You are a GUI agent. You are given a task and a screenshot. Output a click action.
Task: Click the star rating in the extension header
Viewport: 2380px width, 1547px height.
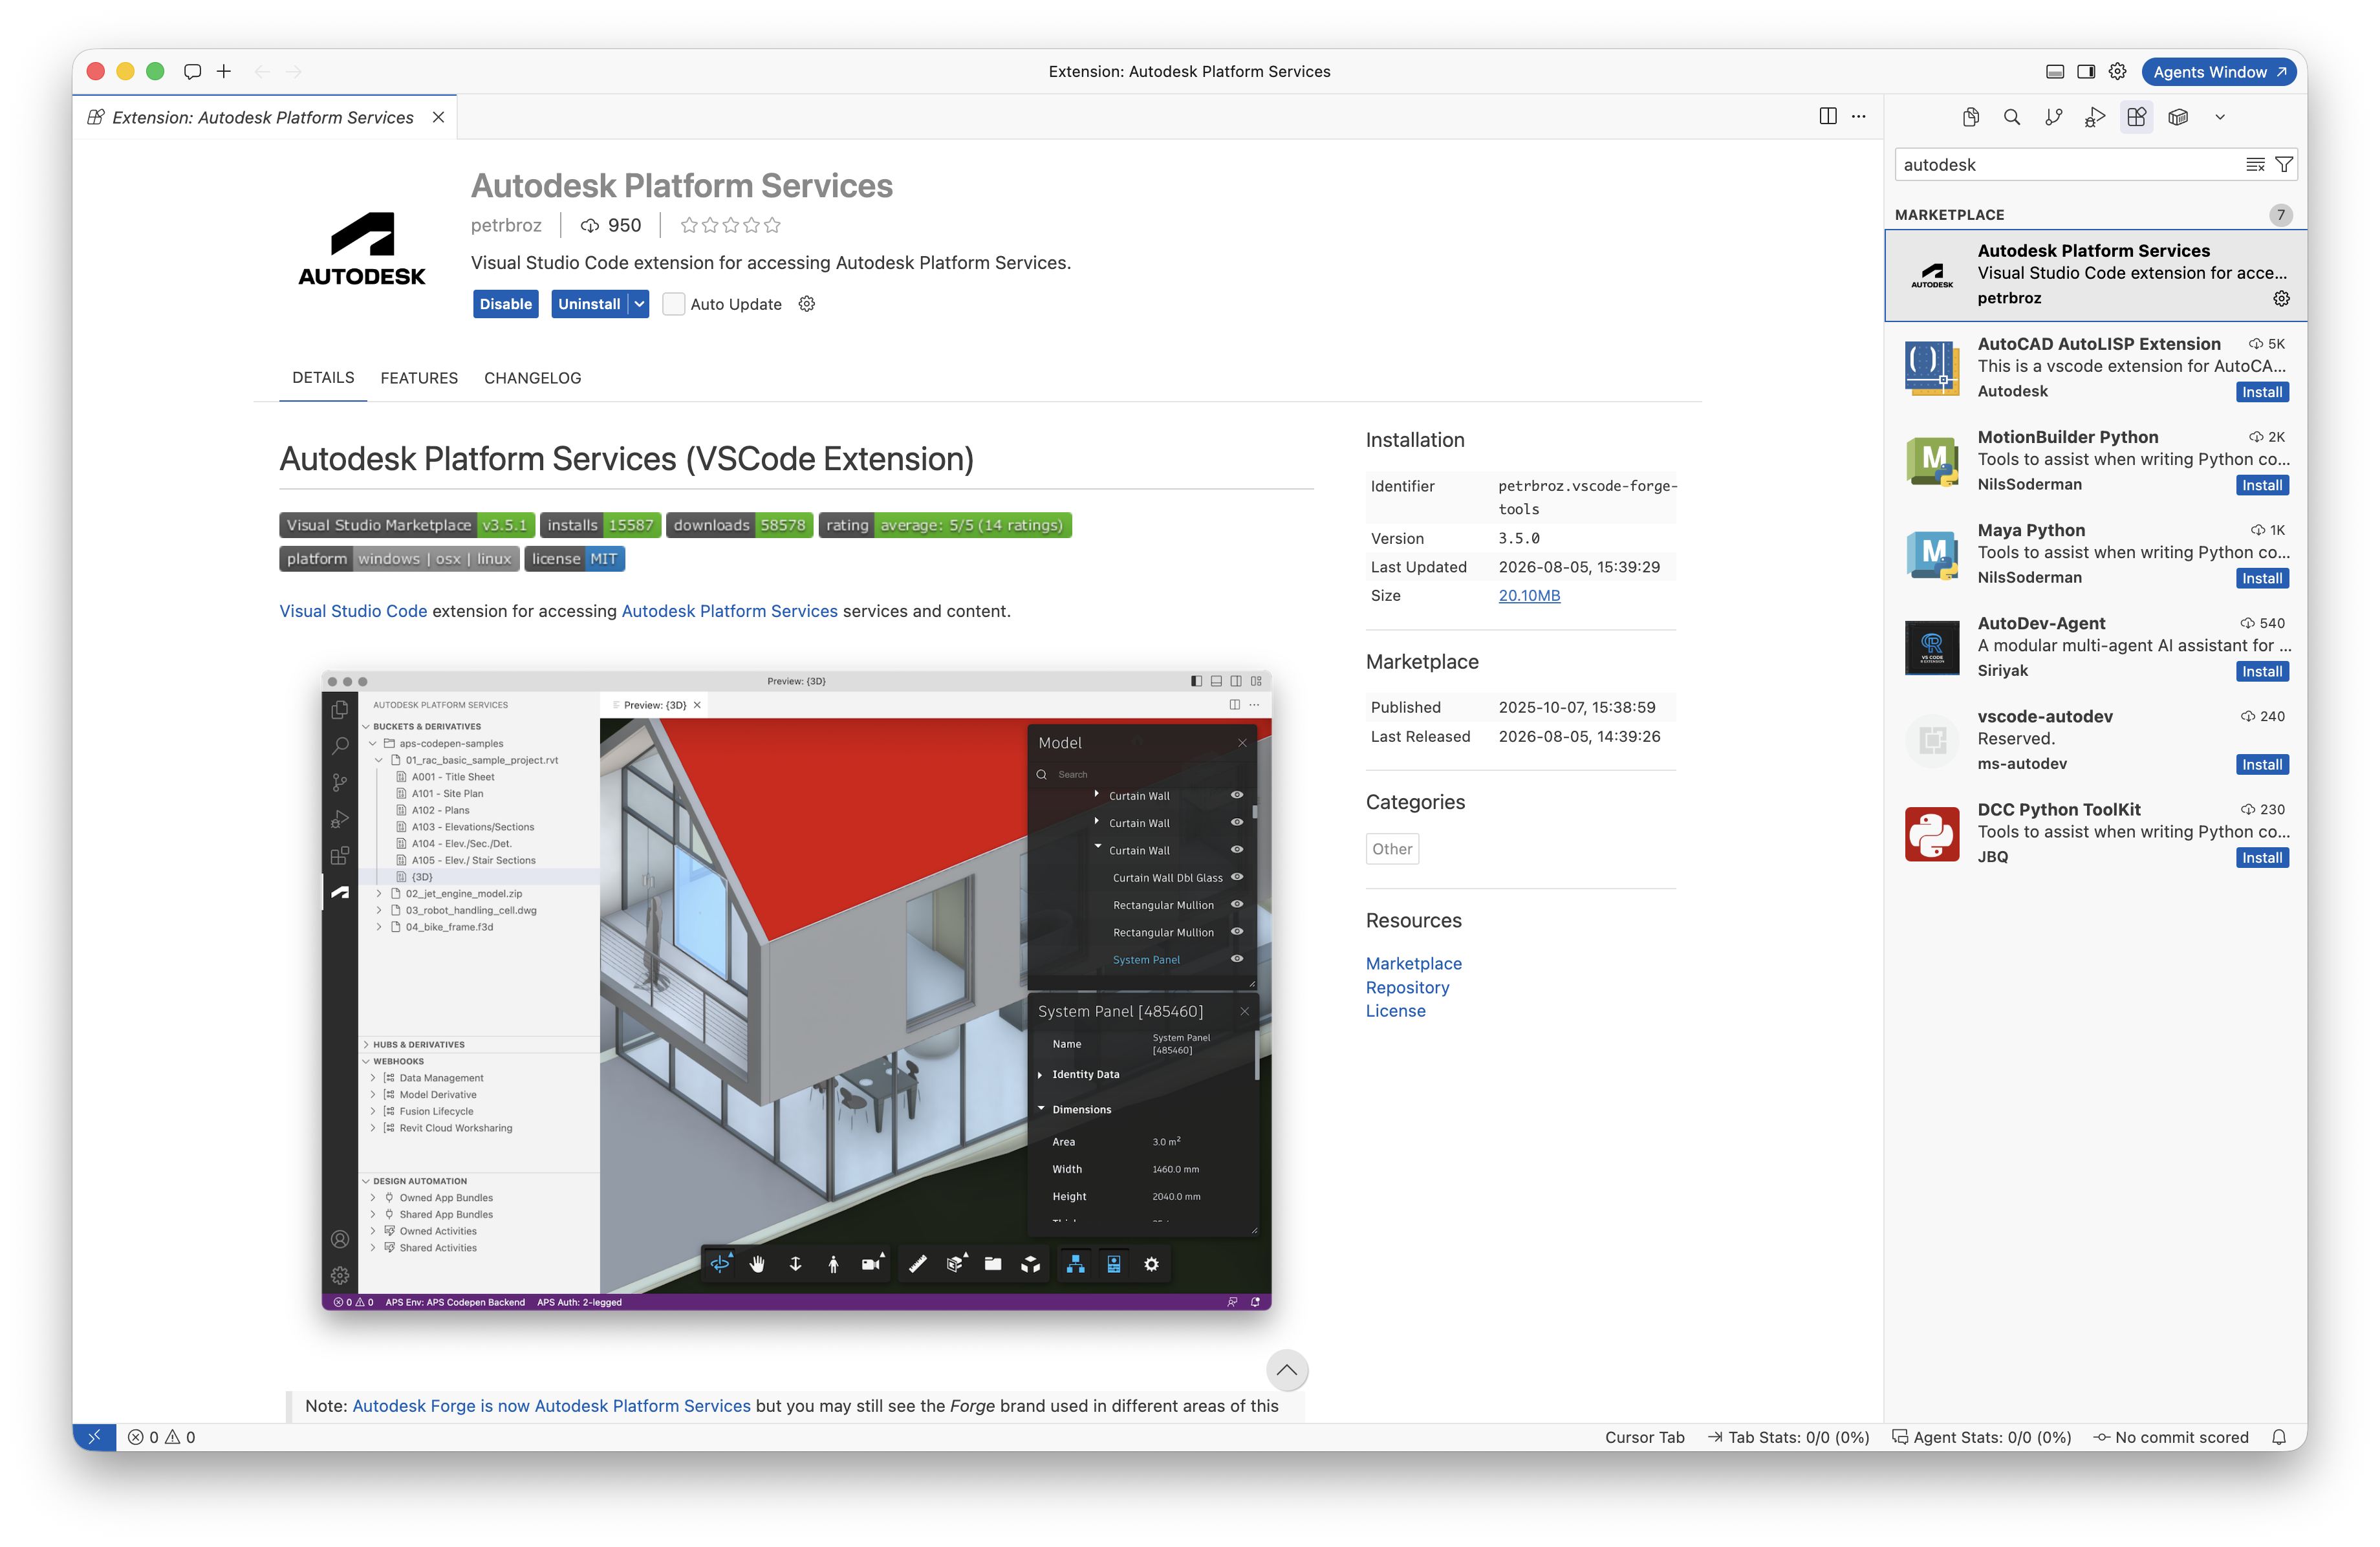[x=730, y=225]
